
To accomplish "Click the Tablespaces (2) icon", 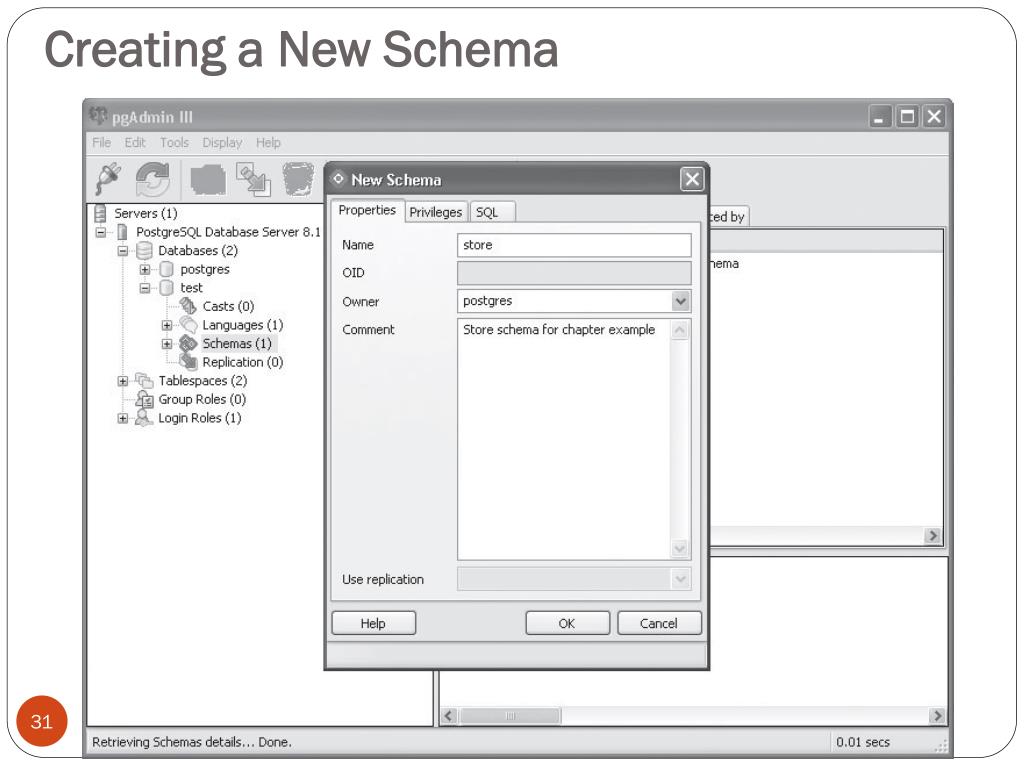I will pyautogui.click(x=144, y=380).
